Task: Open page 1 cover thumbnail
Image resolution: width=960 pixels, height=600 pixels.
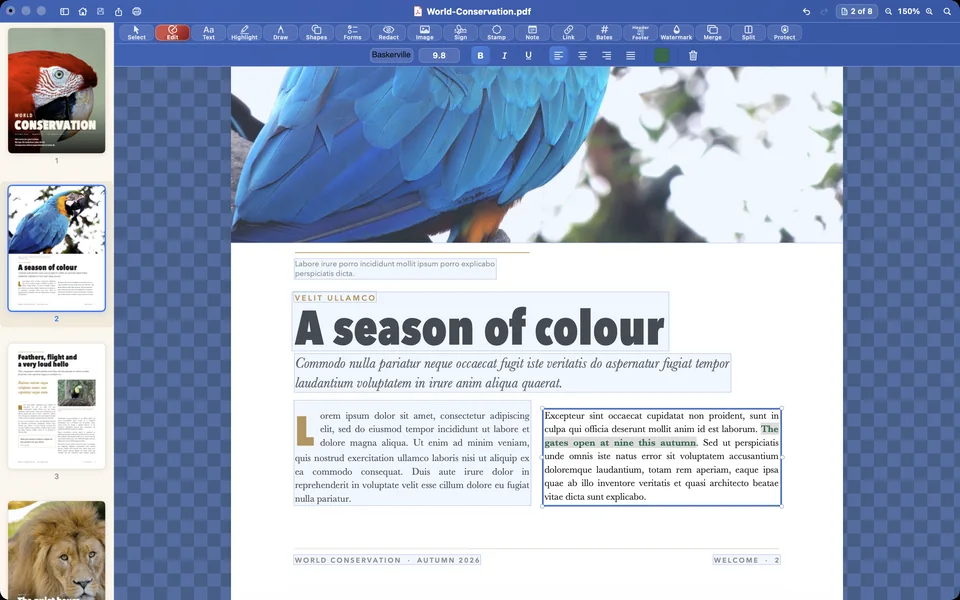Action: (x=56, y=91)
